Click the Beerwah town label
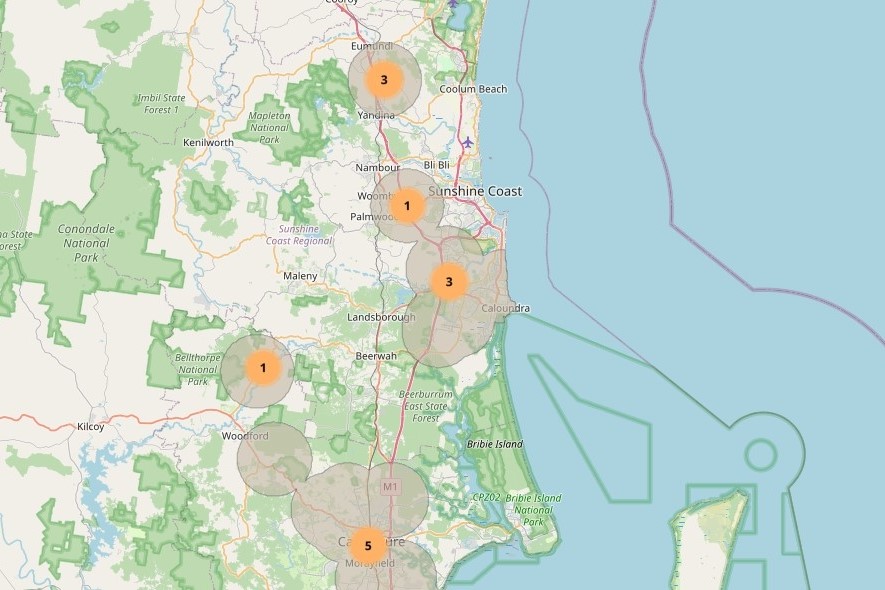The height and width of the screenshot is (590, 885). 376,356
